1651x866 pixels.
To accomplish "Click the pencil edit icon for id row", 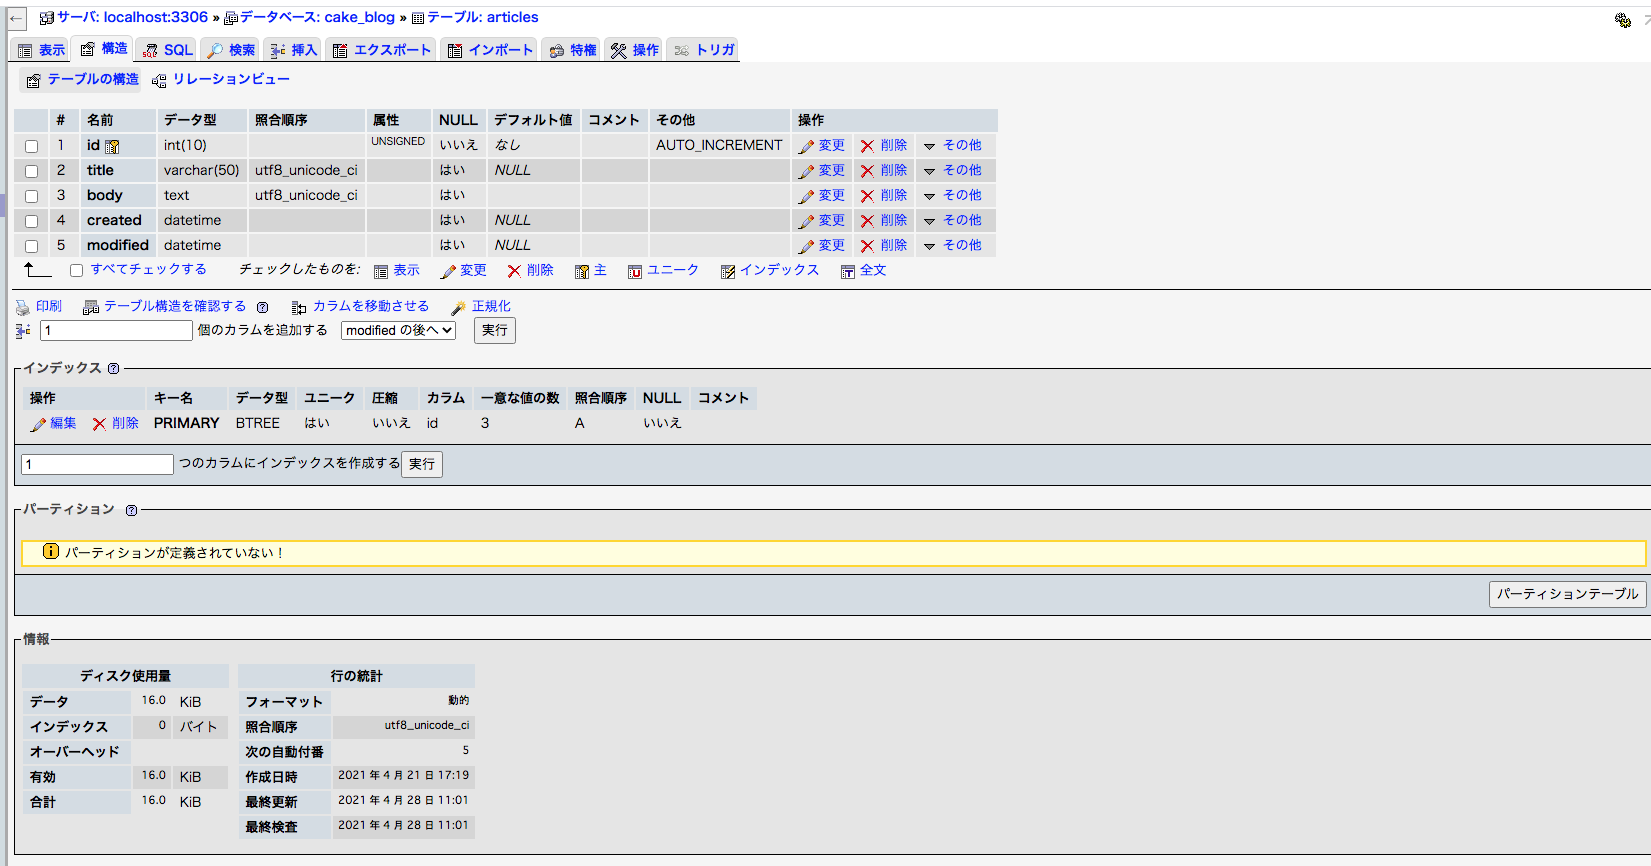I will [x=806, y=146].
